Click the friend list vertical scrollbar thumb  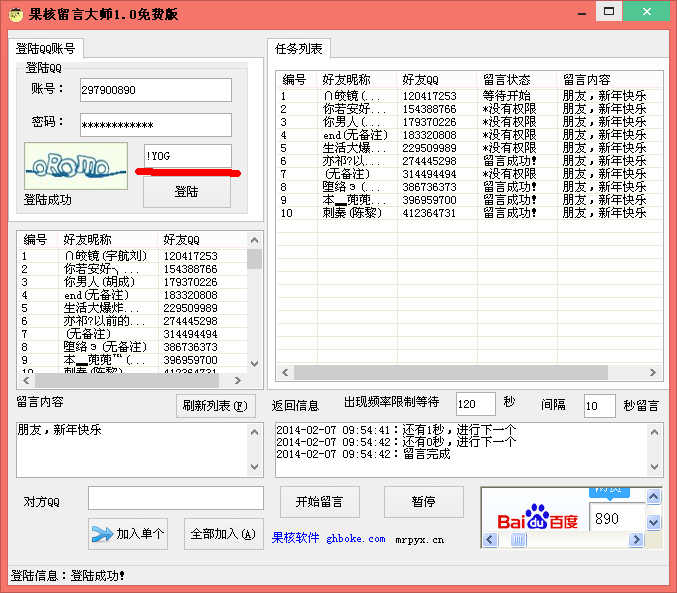pos(255,259)
